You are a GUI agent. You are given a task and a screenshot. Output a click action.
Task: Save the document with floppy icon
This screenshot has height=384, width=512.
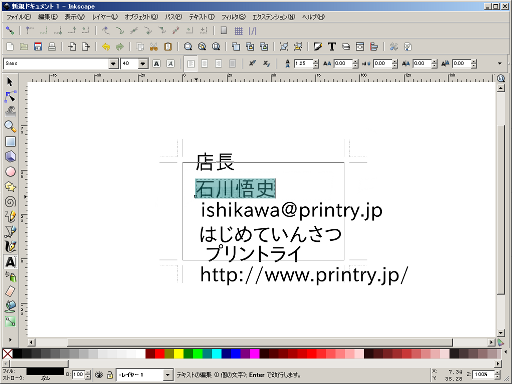click(x=38, y=47)
